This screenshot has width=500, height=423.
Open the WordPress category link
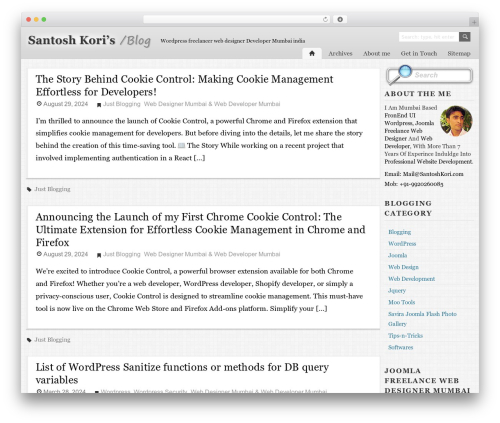402,244
